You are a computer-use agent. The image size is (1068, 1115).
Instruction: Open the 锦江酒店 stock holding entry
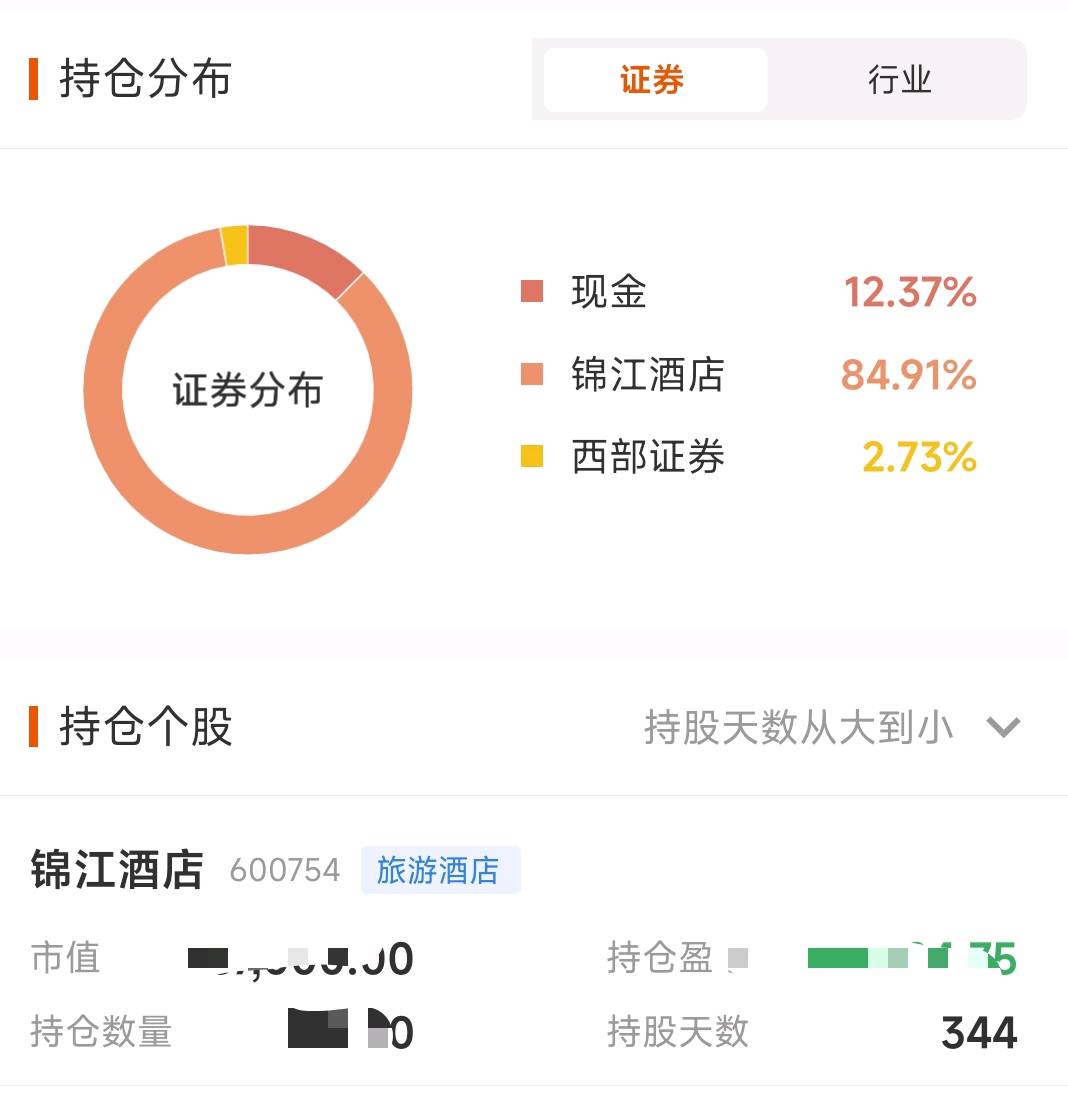(117, 870)
